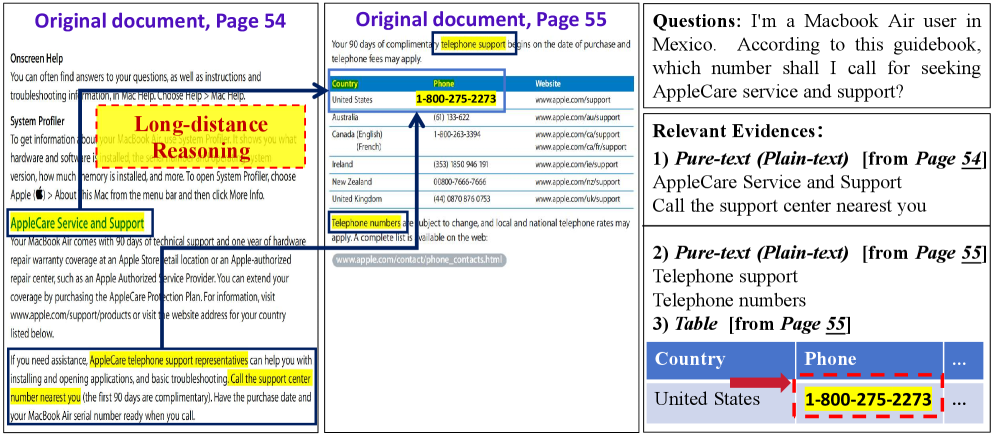Click the 'Original document, Page 54' title
Screen dimensions: 996x436
click(x=160, y=21)
